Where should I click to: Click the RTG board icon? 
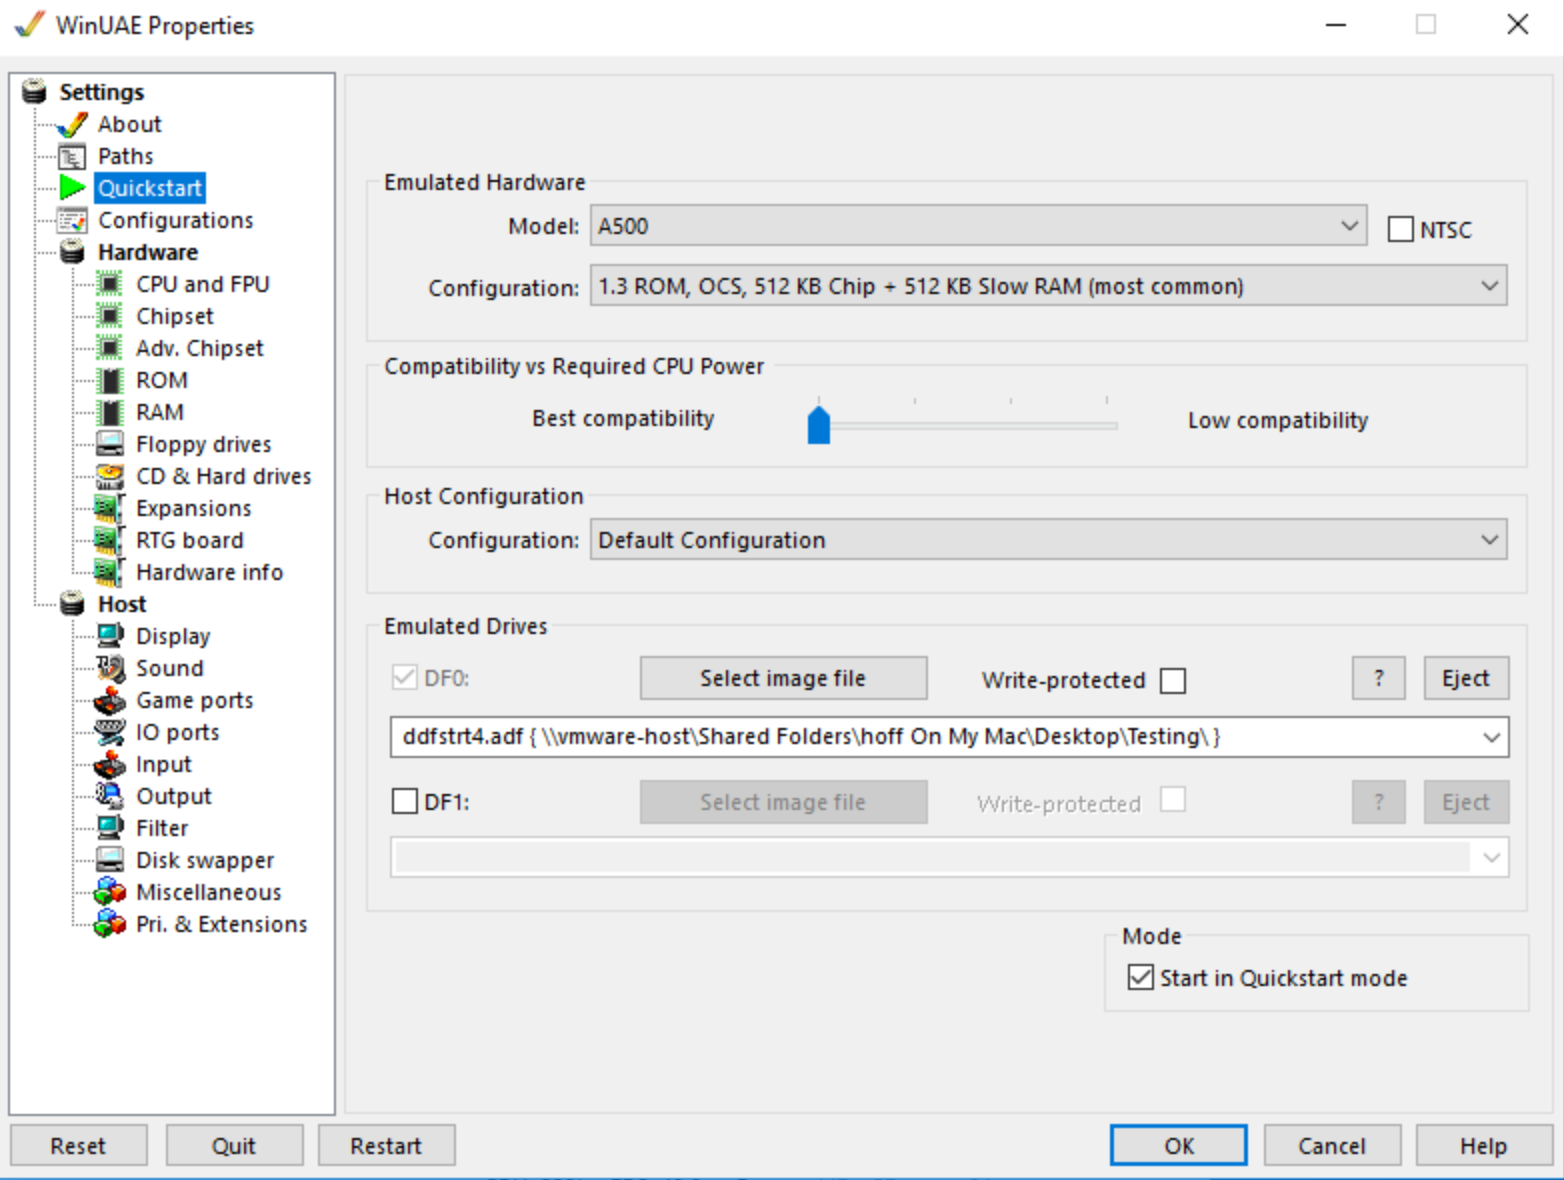(x=110, y=540)
